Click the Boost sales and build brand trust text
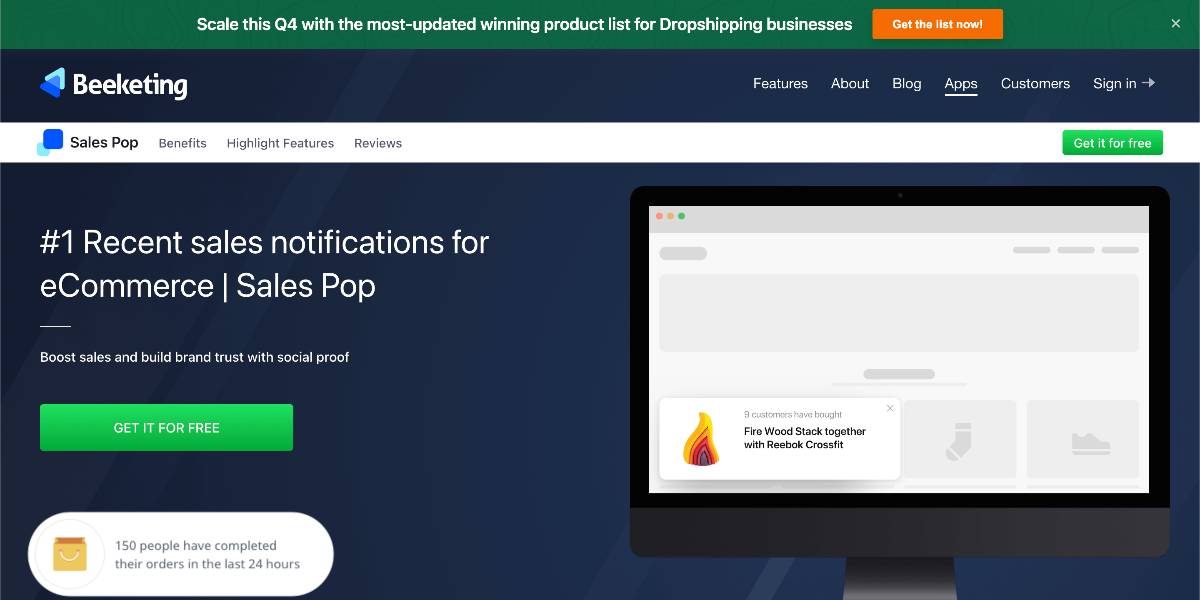 click(x=194, y=357)
